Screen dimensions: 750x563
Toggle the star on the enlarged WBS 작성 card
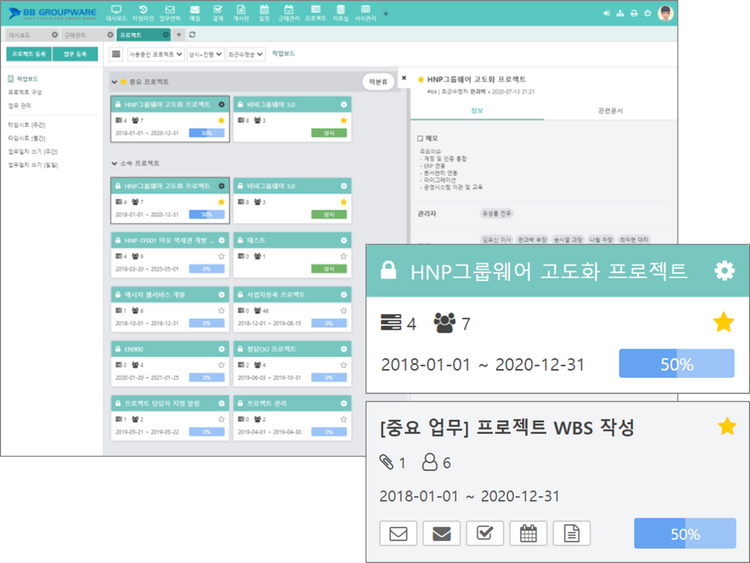pos(727,426)
